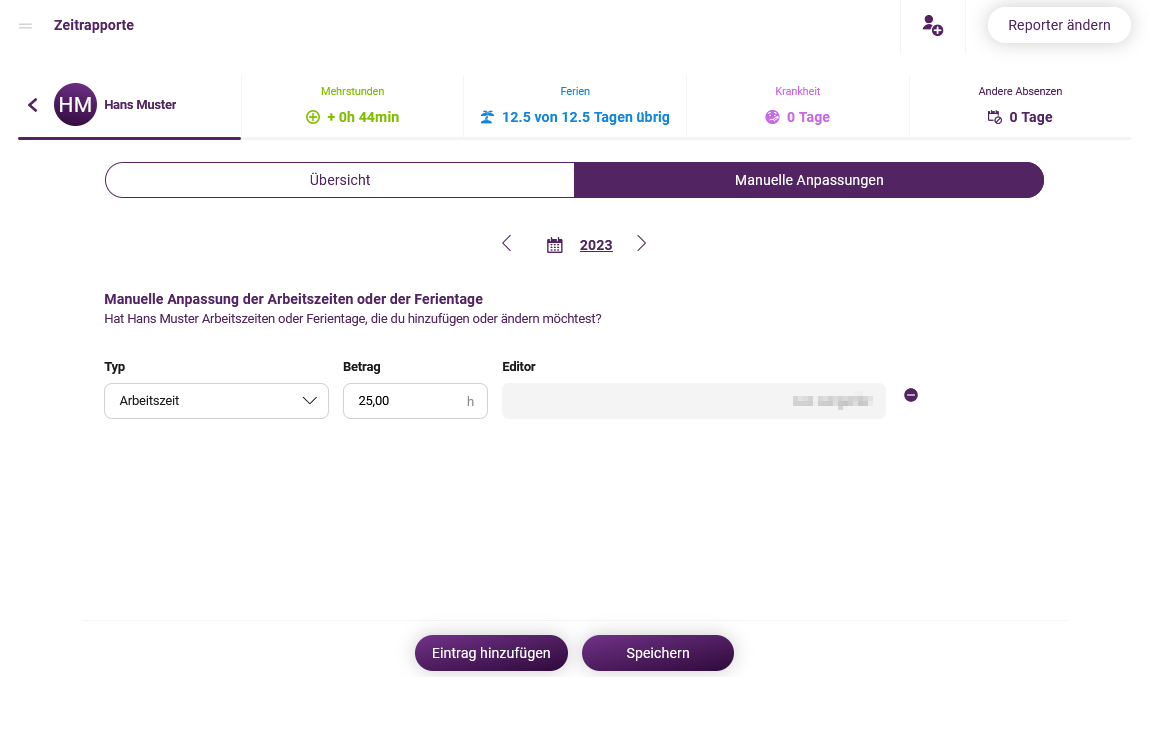Go to the previous year

coord(507,243)
